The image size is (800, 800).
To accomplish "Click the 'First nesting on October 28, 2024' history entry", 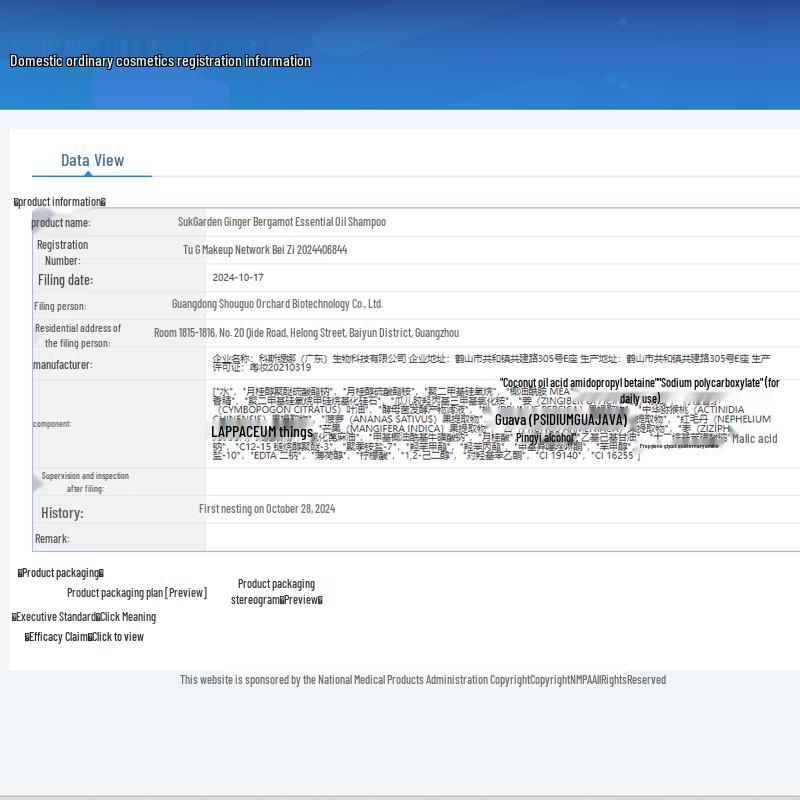I will coord(267,509).
